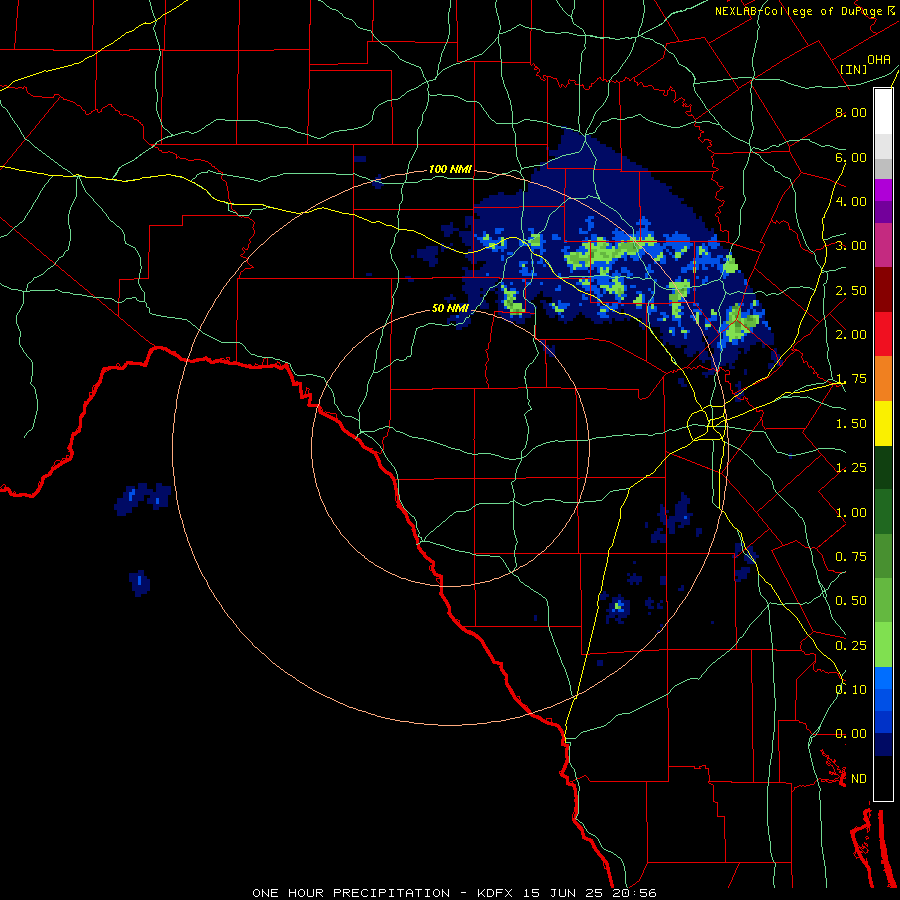Click the 0.50 legend value

(851, 601)
